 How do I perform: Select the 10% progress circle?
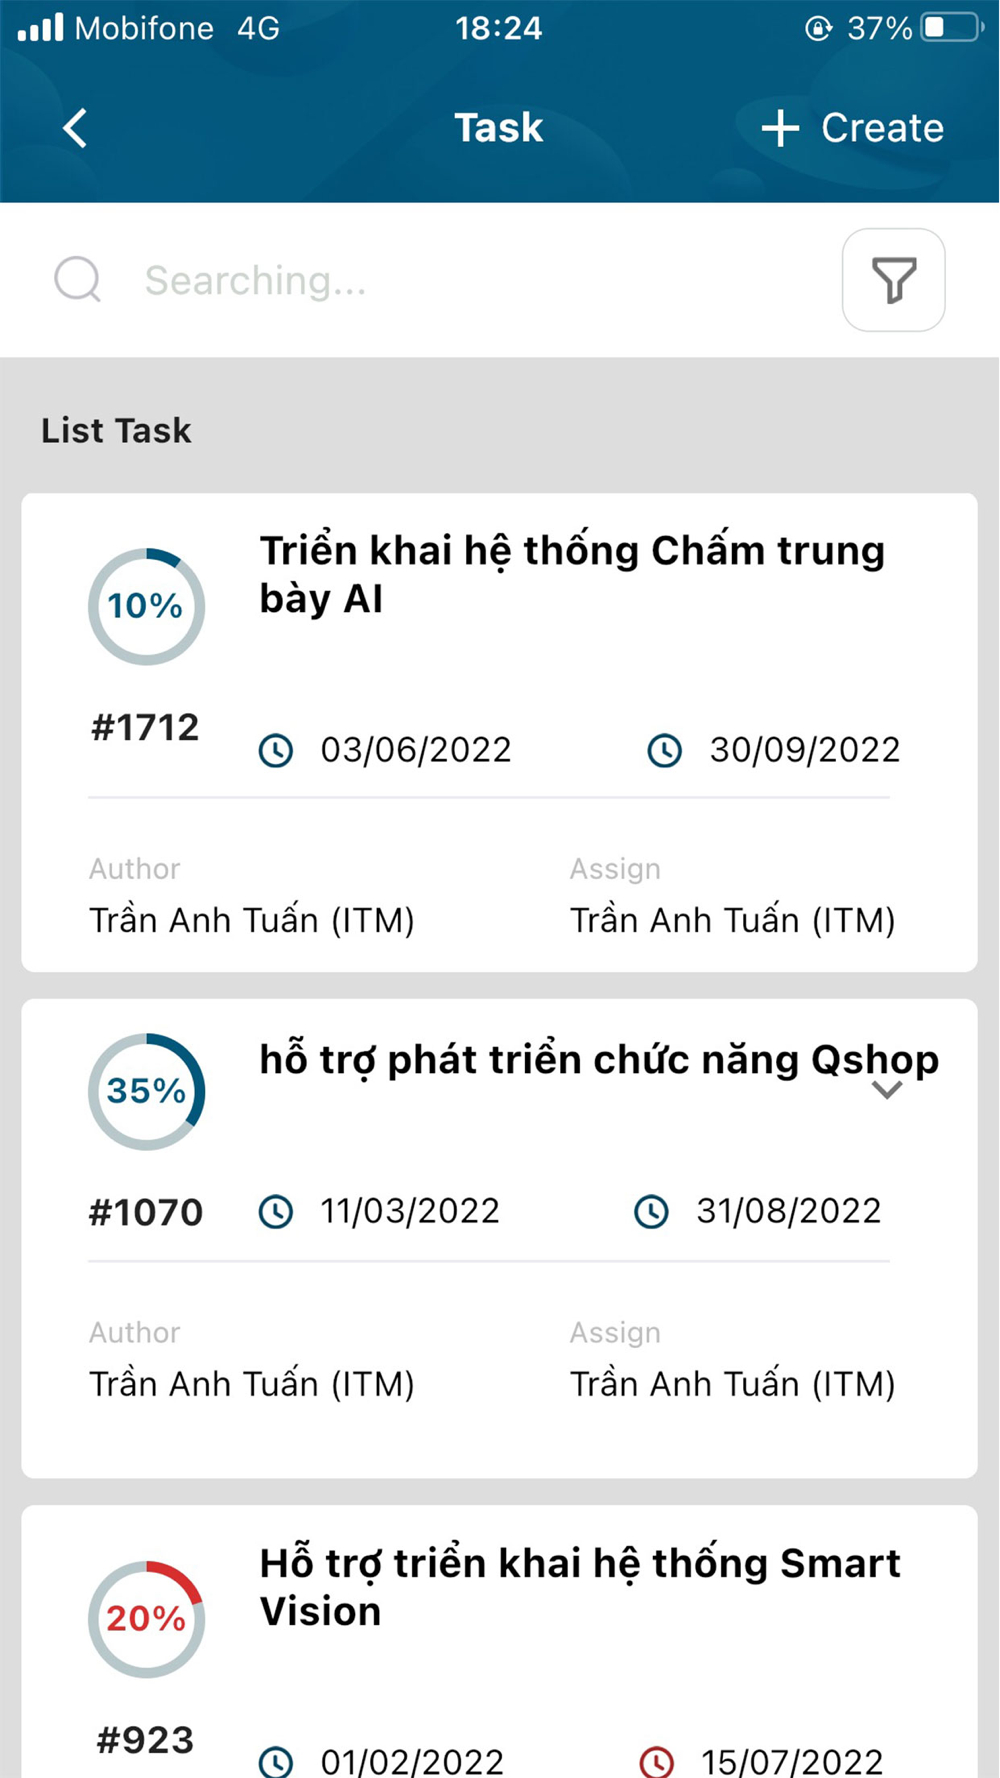point(146,606)
